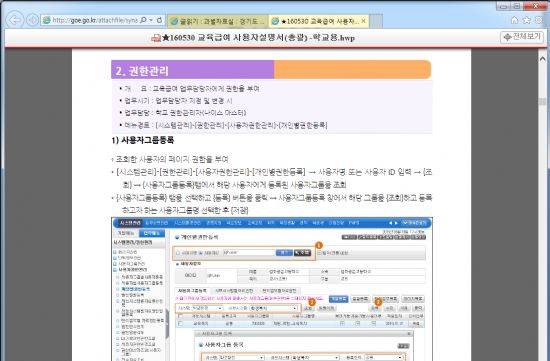Open browser Tools gear menu
Image resolution: width=550 pixels, height=361 pixels.
539,20
